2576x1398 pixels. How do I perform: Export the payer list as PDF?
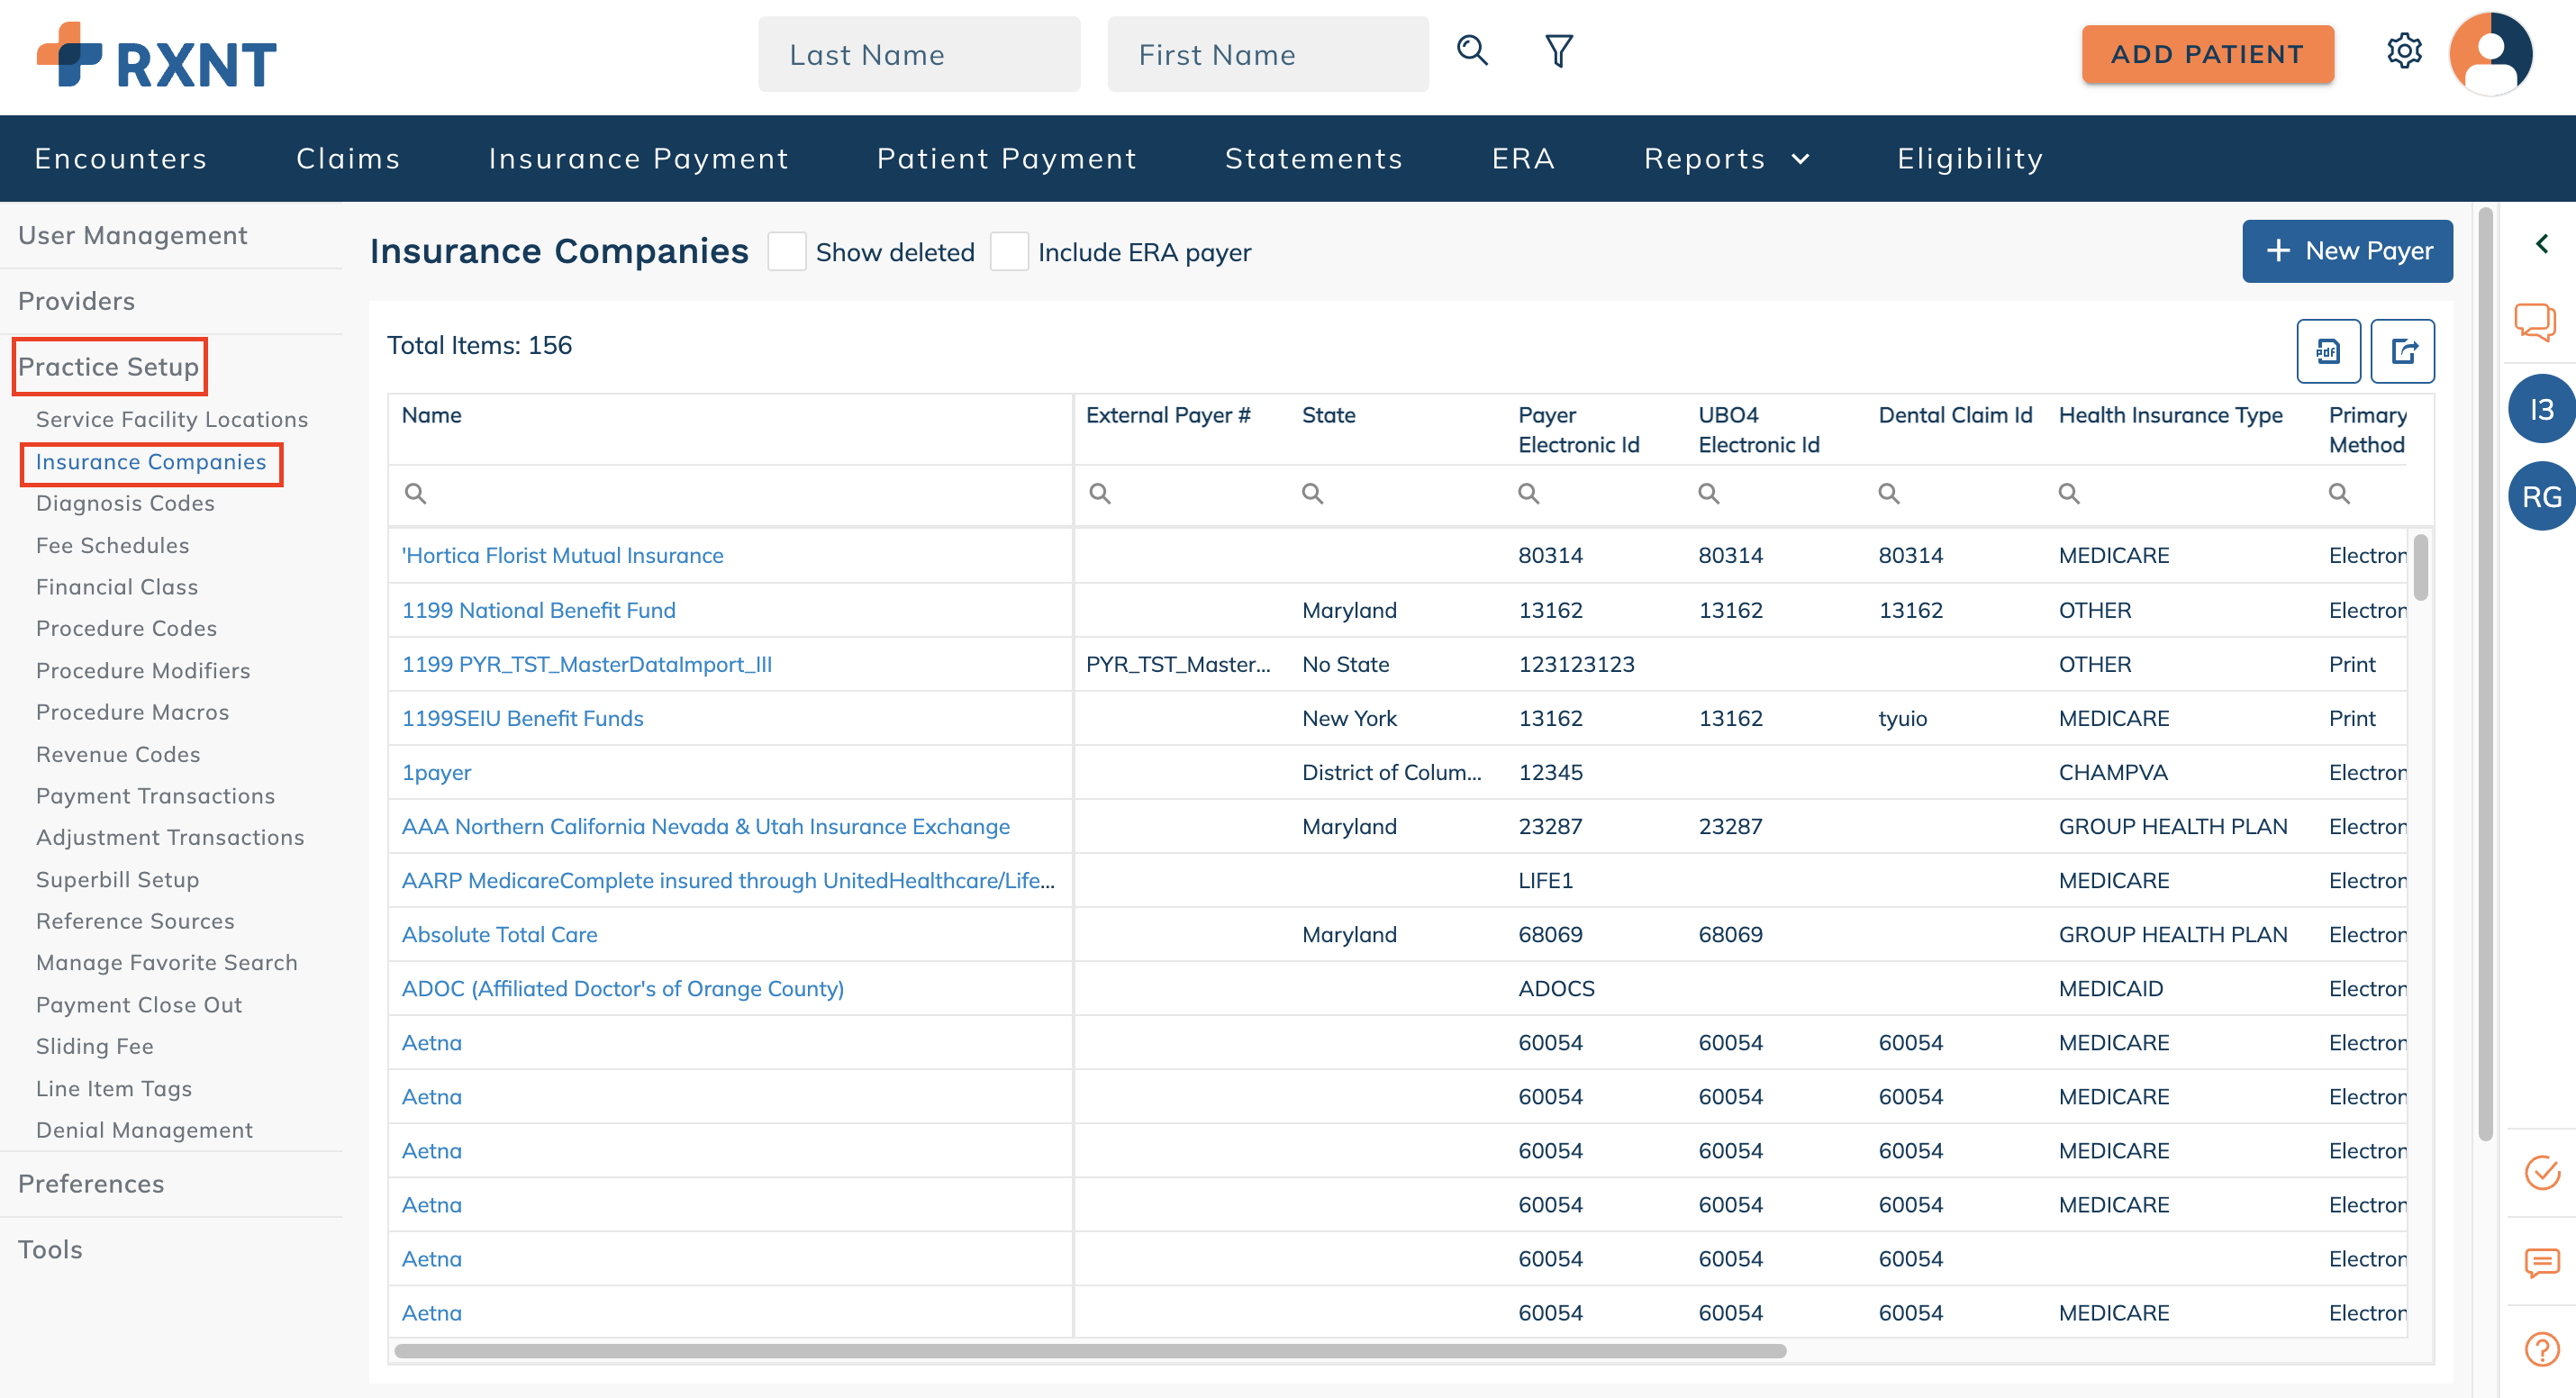pyautogui.click(x=2328, y=351)
